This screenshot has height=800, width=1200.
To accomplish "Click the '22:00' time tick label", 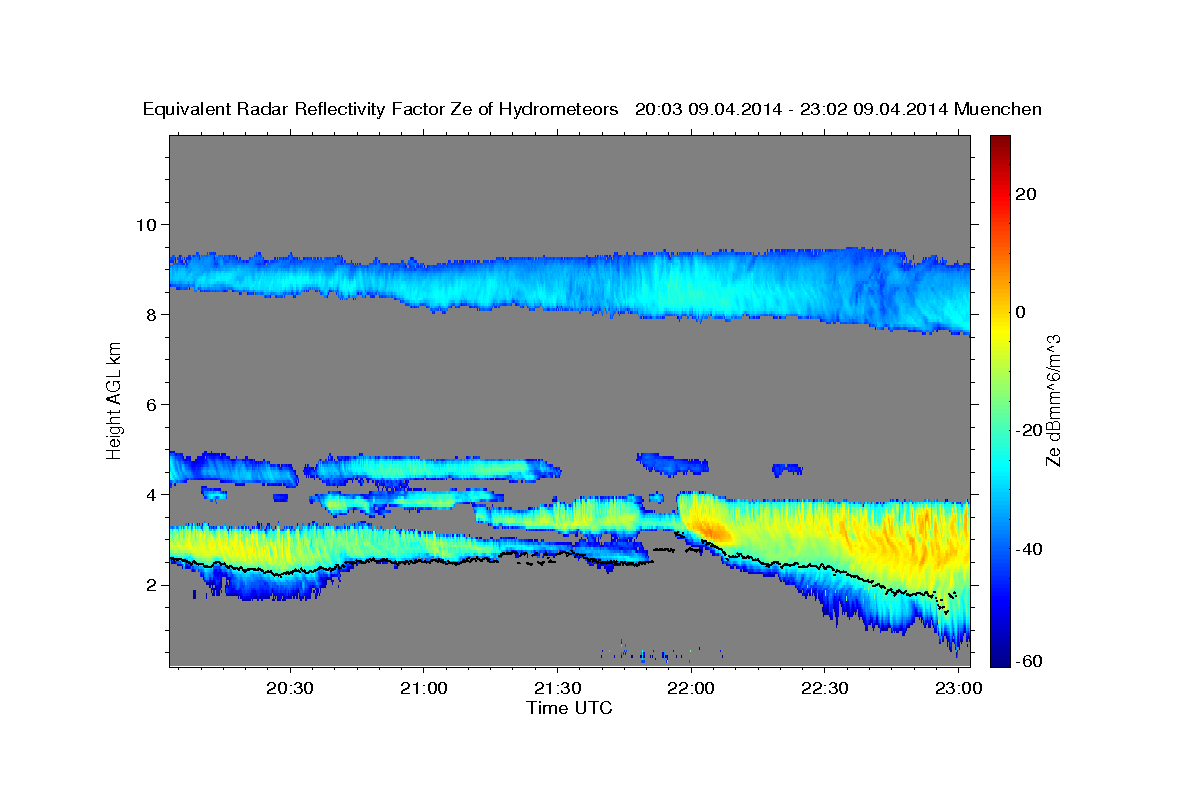I will point(690,689).
